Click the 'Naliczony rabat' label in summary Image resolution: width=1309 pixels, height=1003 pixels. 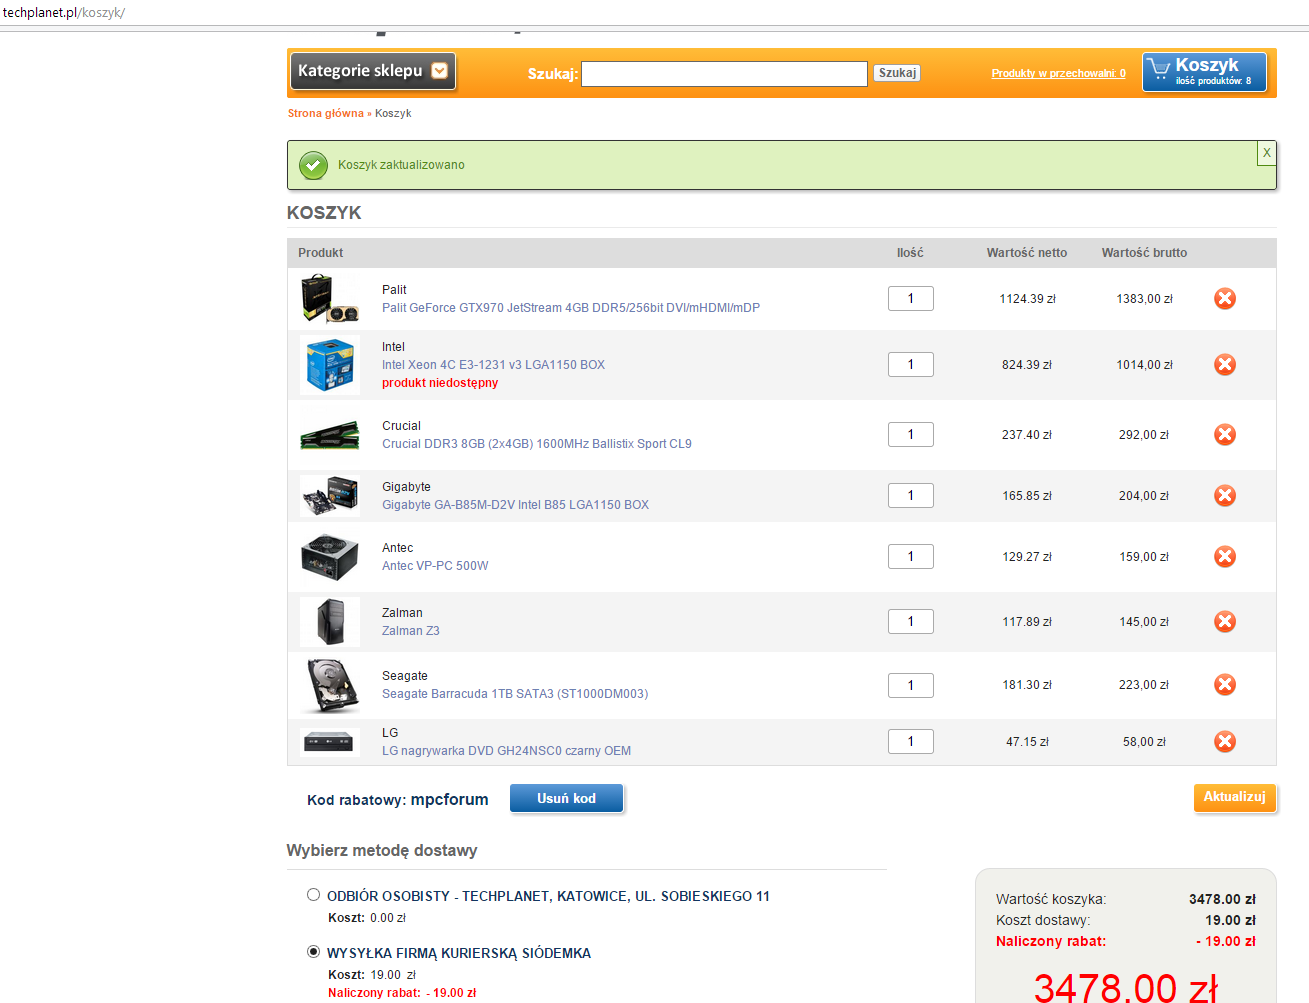coord(1051,941)
